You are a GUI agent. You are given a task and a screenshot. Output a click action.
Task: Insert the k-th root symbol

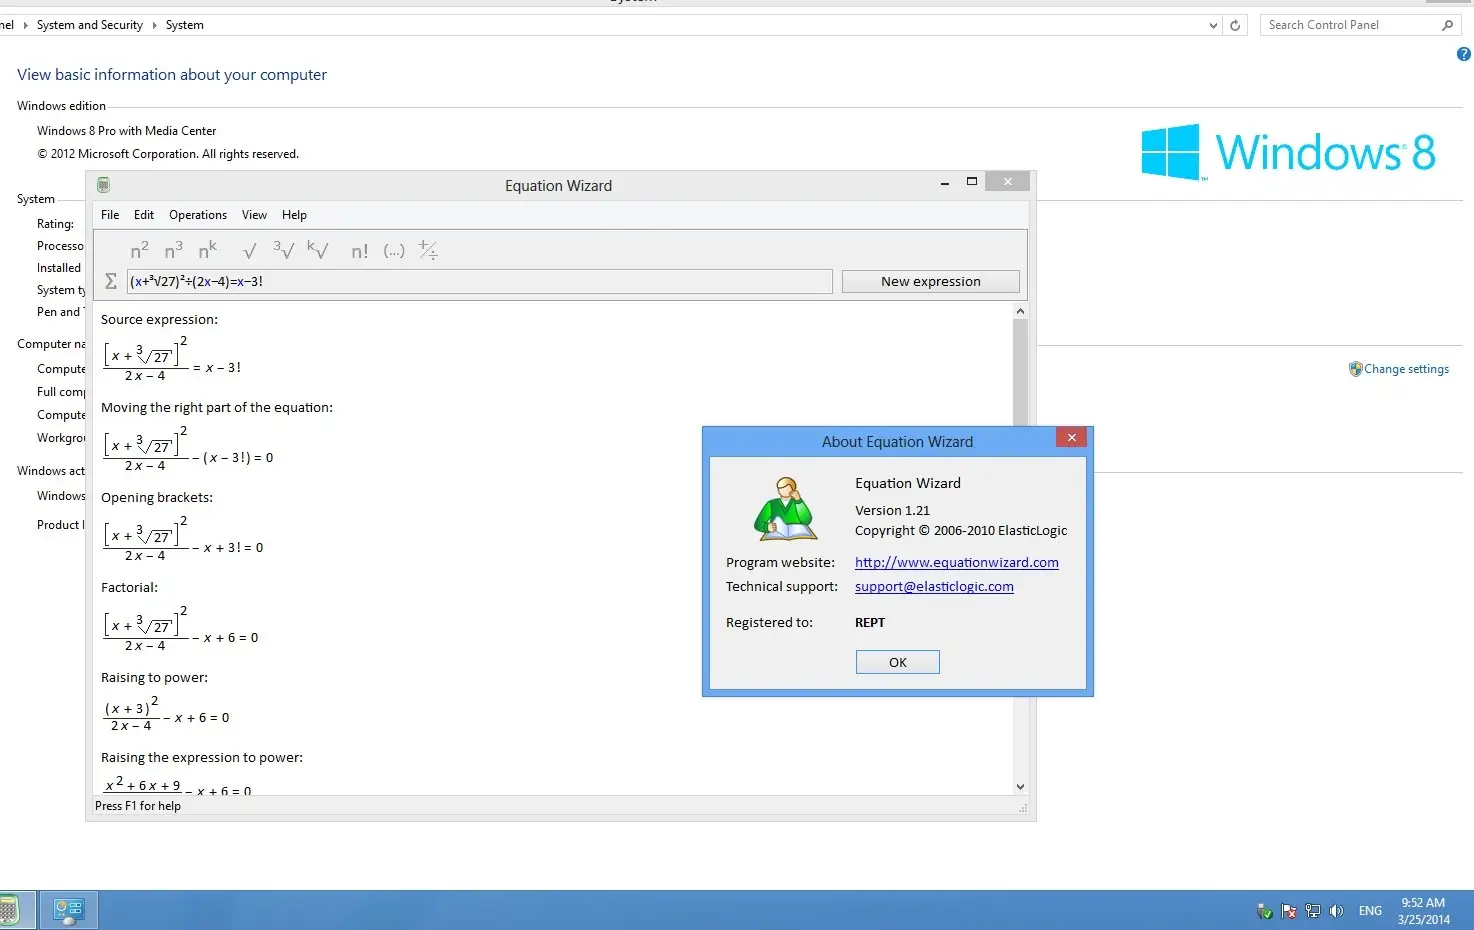click(x=317, y=250)
